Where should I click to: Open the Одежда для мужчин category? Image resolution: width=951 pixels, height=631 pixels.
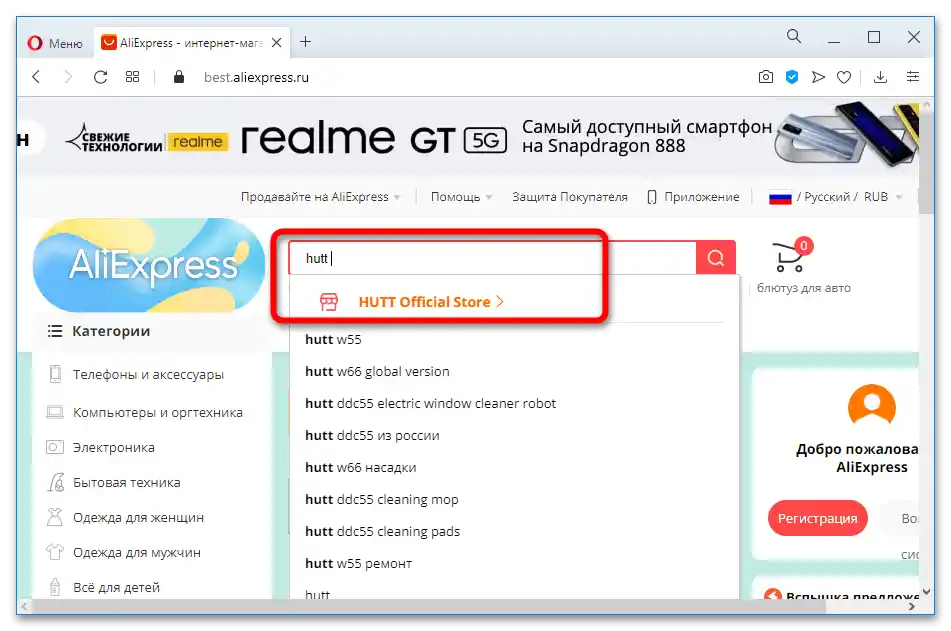click(136, 553)
